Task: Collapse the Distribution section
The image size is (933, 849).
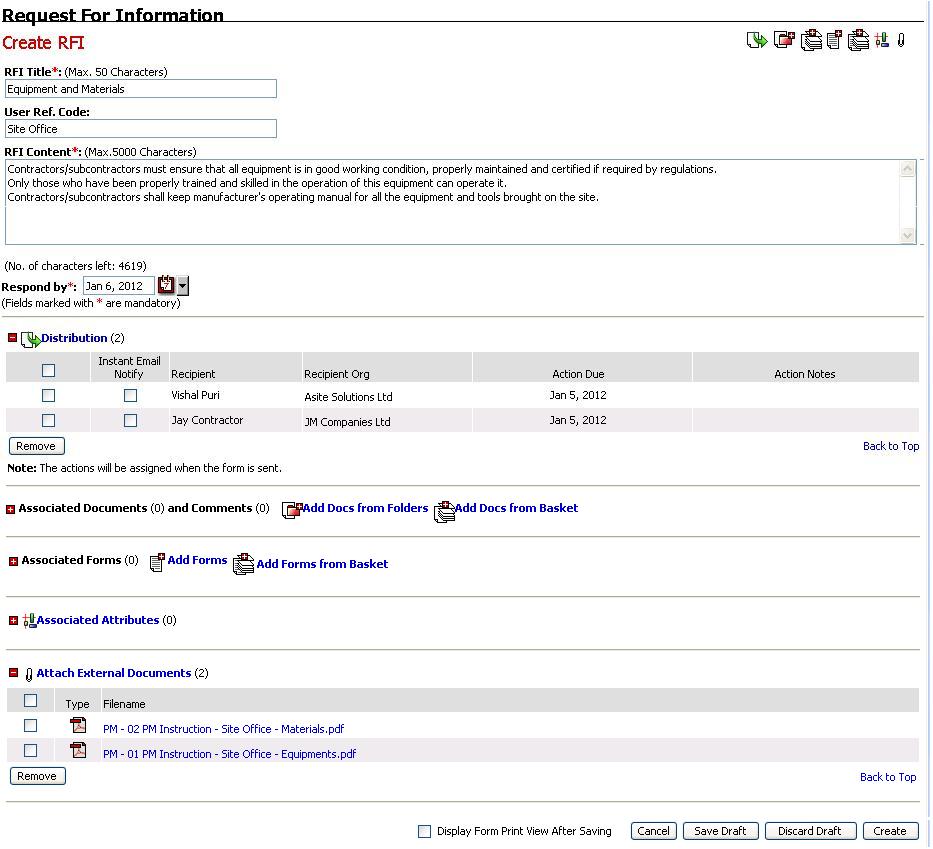Action: pos(12,338)
